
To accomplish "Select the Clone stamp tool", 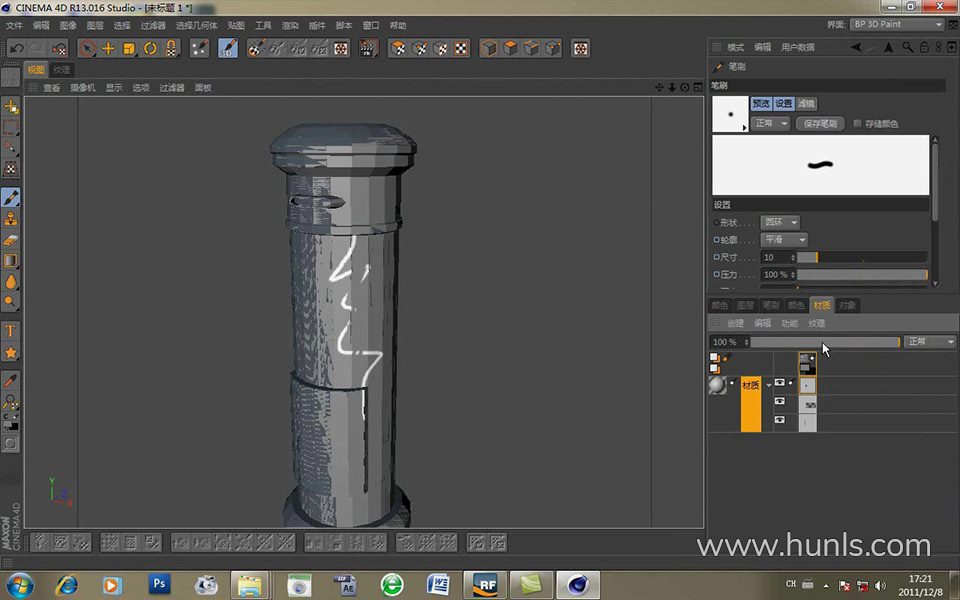I will coord(12,219).
